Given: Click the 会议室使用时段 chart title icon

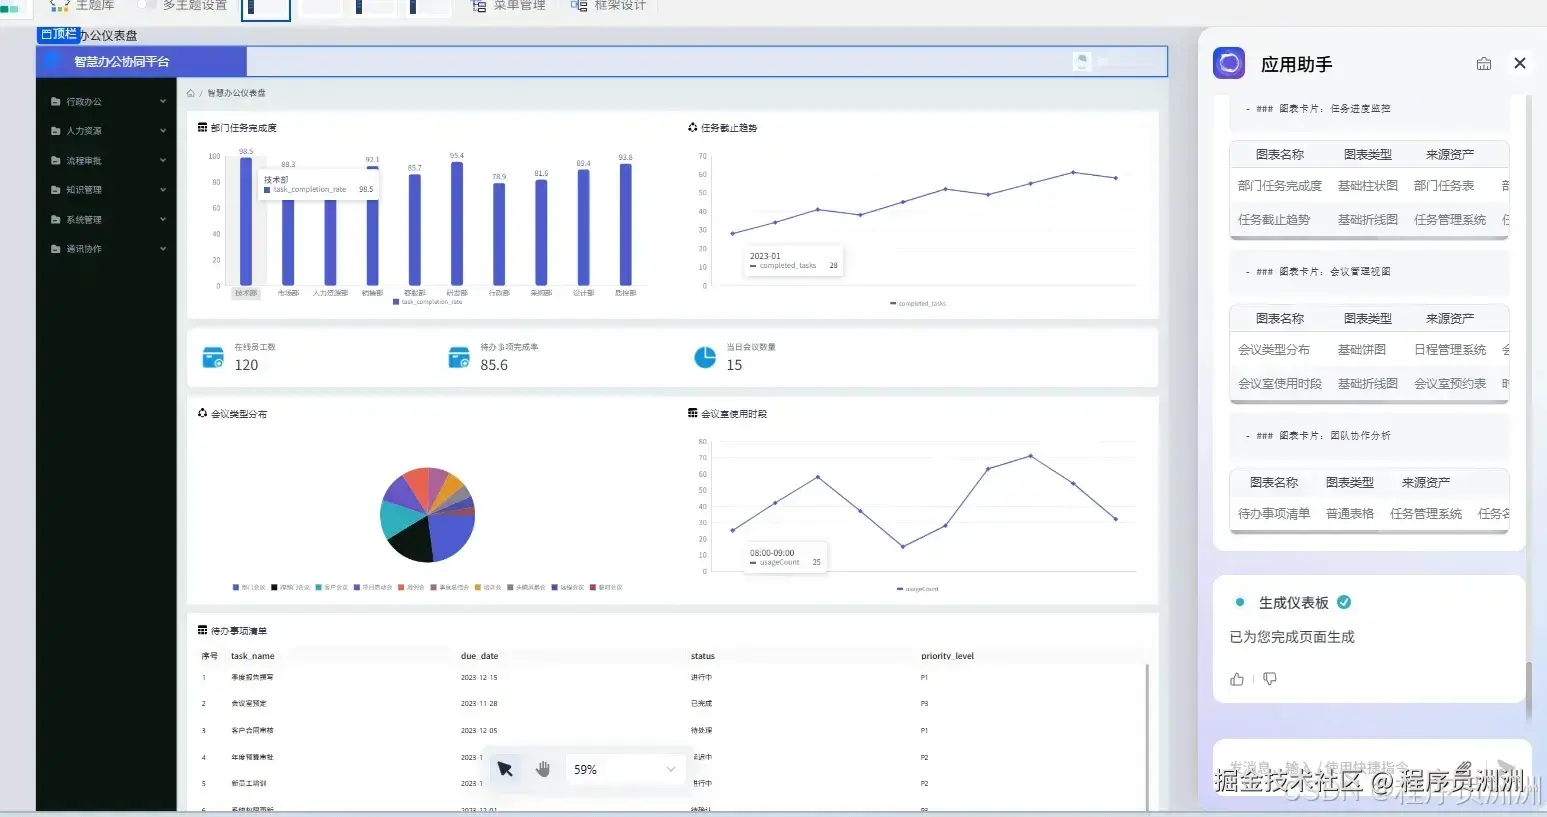Looking at the screenshot, I should click(693, 413).
